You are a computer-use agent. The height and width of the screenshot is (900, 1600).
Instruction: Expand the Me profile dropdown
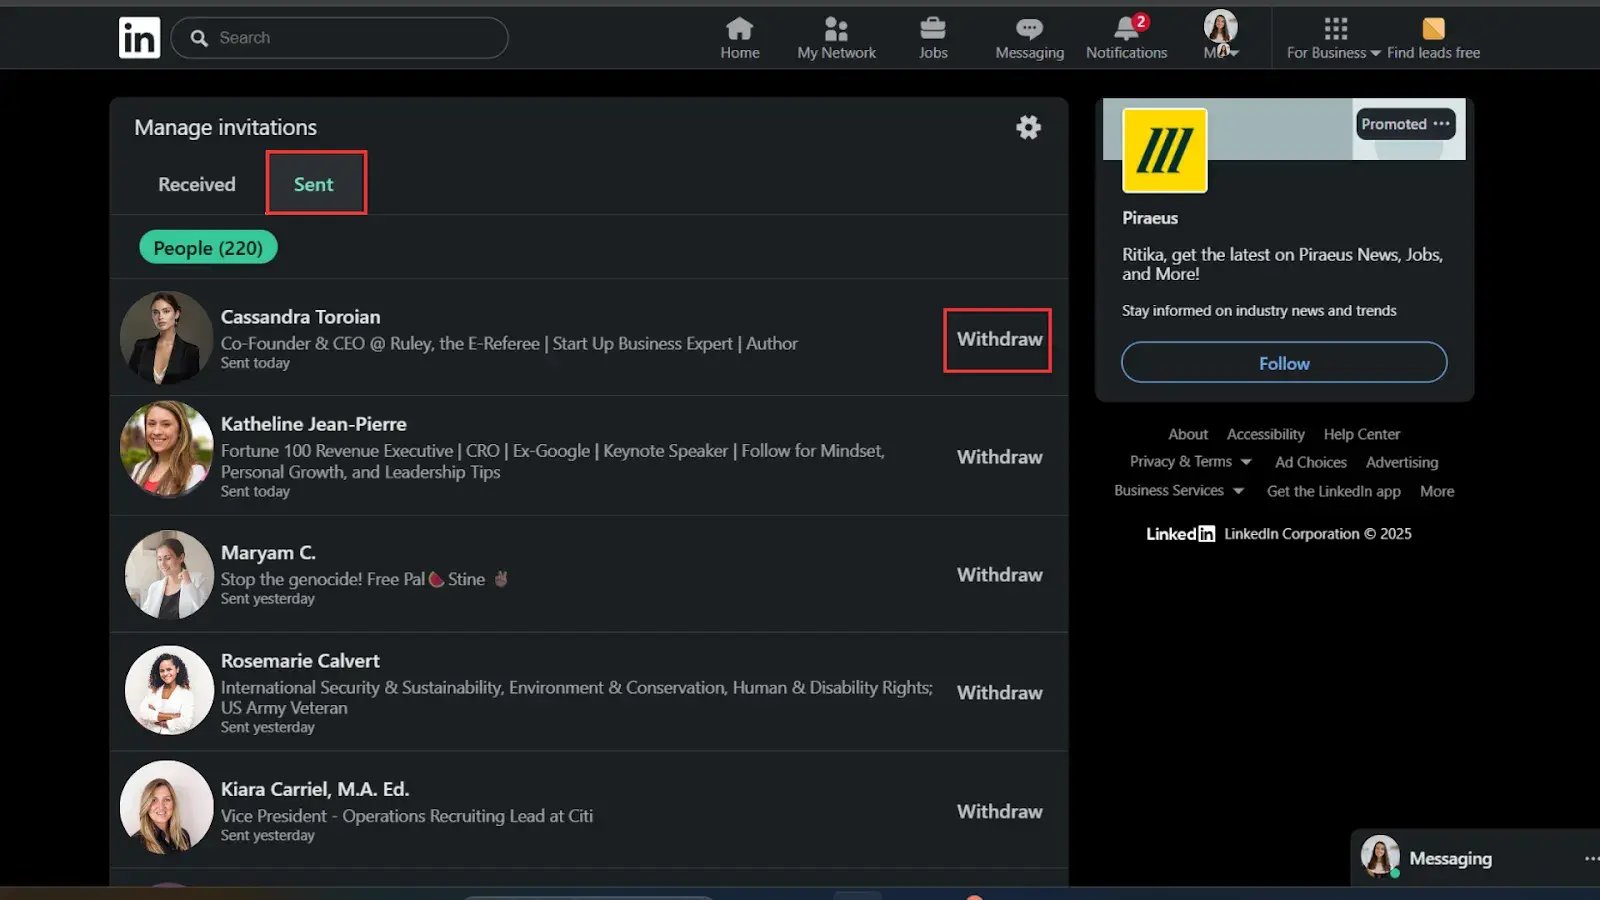click(1220, 38)
